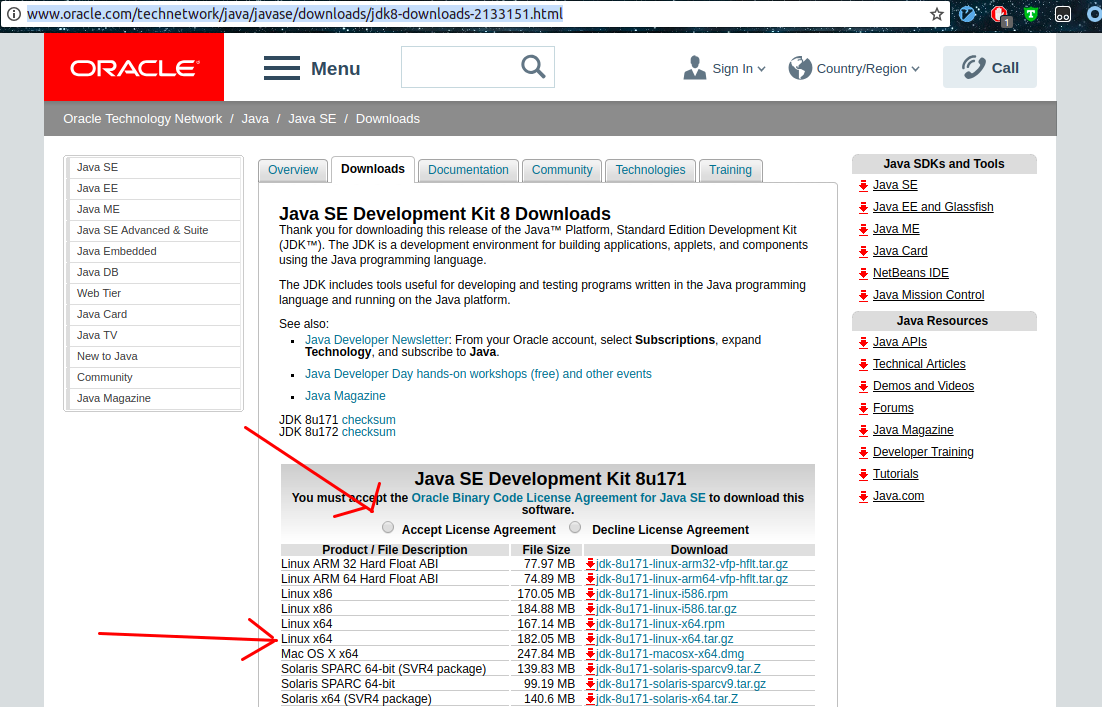Open Web Tier sidebar item
The height and width of the screenshot is (707, 1102).
(x=155, y=294)
